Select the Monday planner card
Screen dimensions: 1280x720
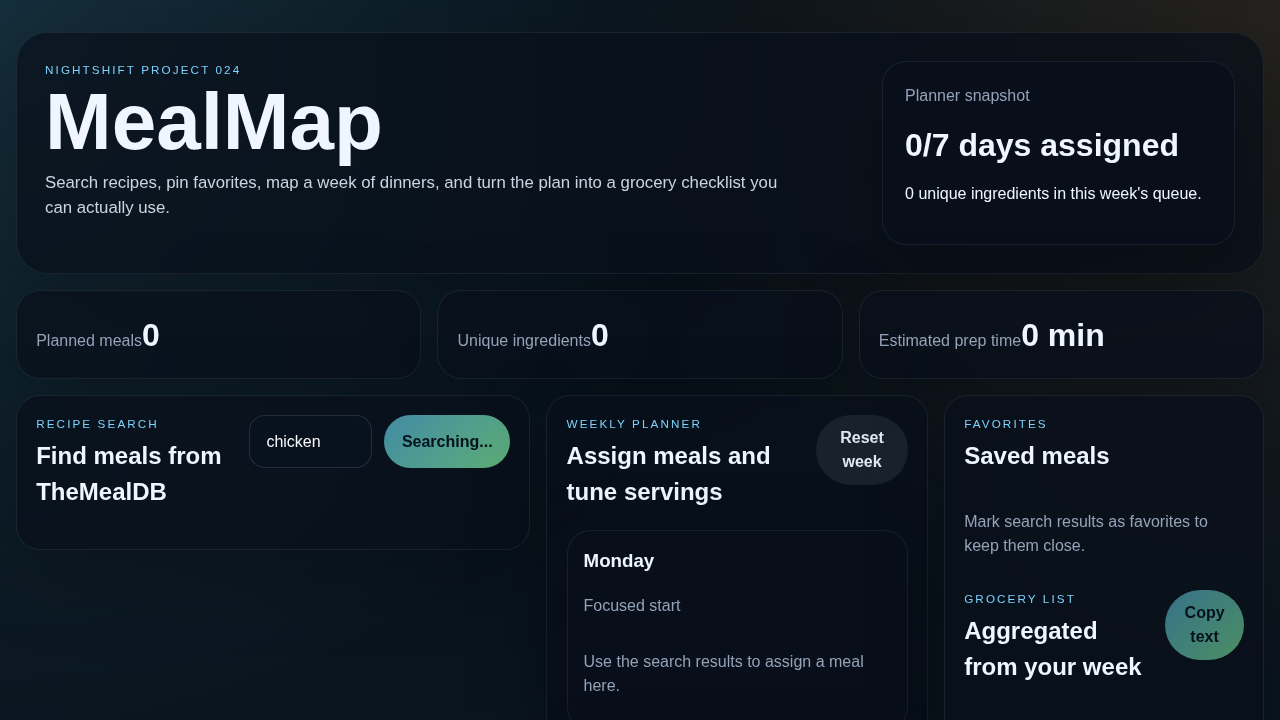tap(737, 620)
